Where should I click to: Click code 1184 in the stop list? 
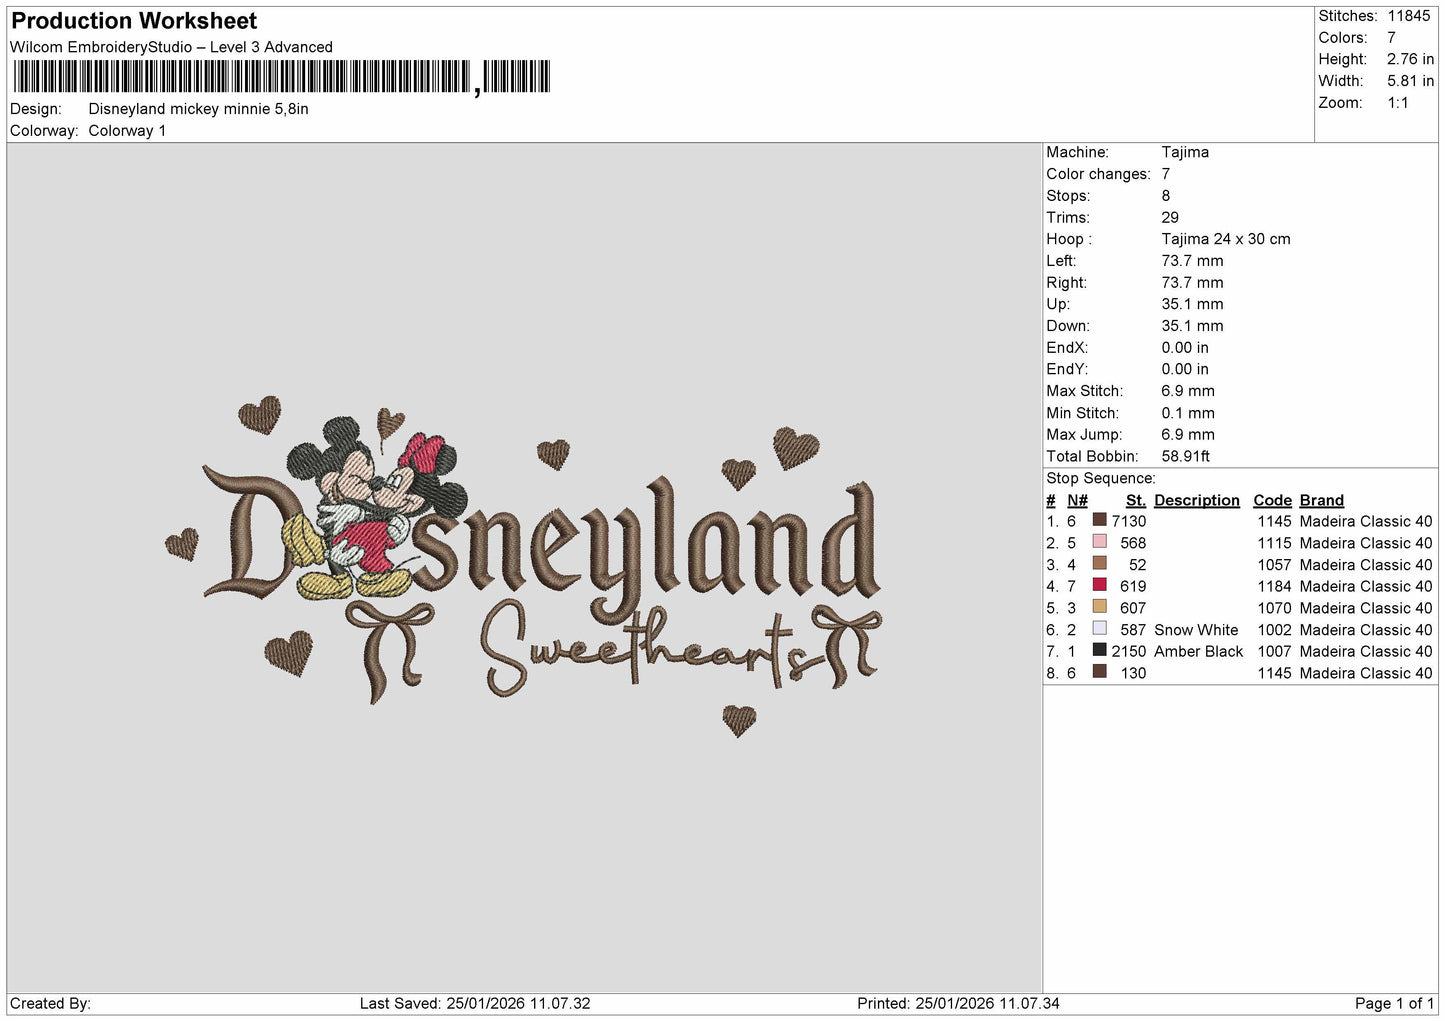click(x=1275, y=586)
